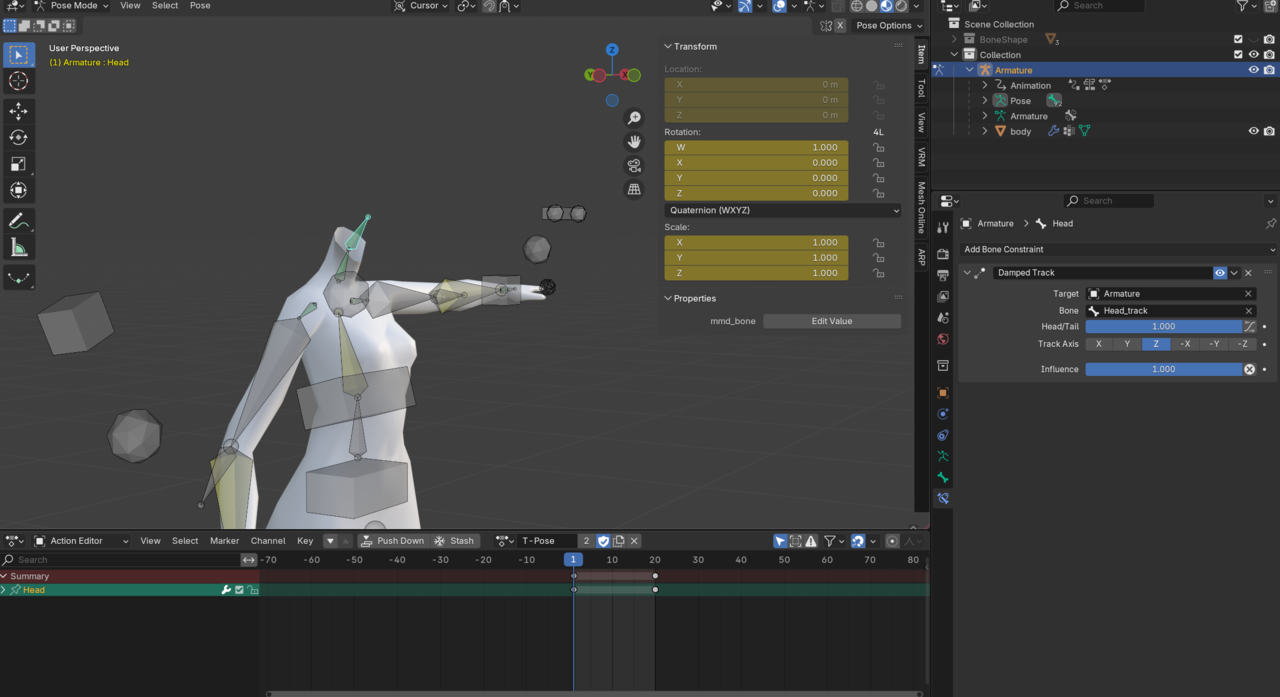Open the World properties tab
The height and width of the screenshot is (697, 1280).
coord(943,339)
